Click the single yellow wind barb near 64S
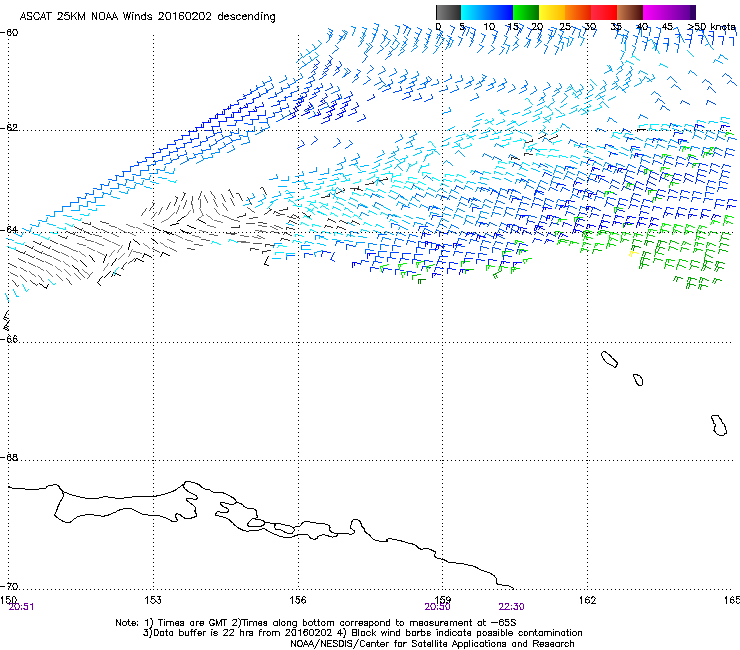This screenshot has height=650, width=740. tap(634, 253)
